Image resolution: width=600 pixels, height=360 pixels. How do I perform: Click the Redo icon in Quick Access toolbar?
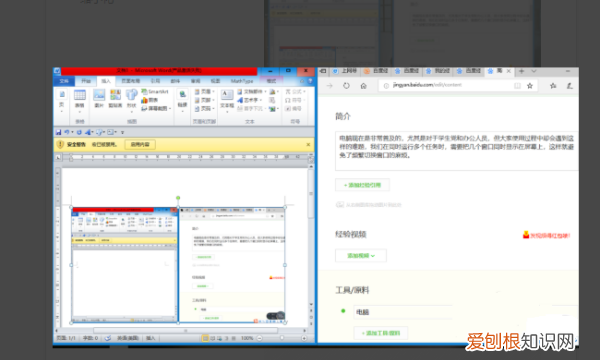coord(79,132)
